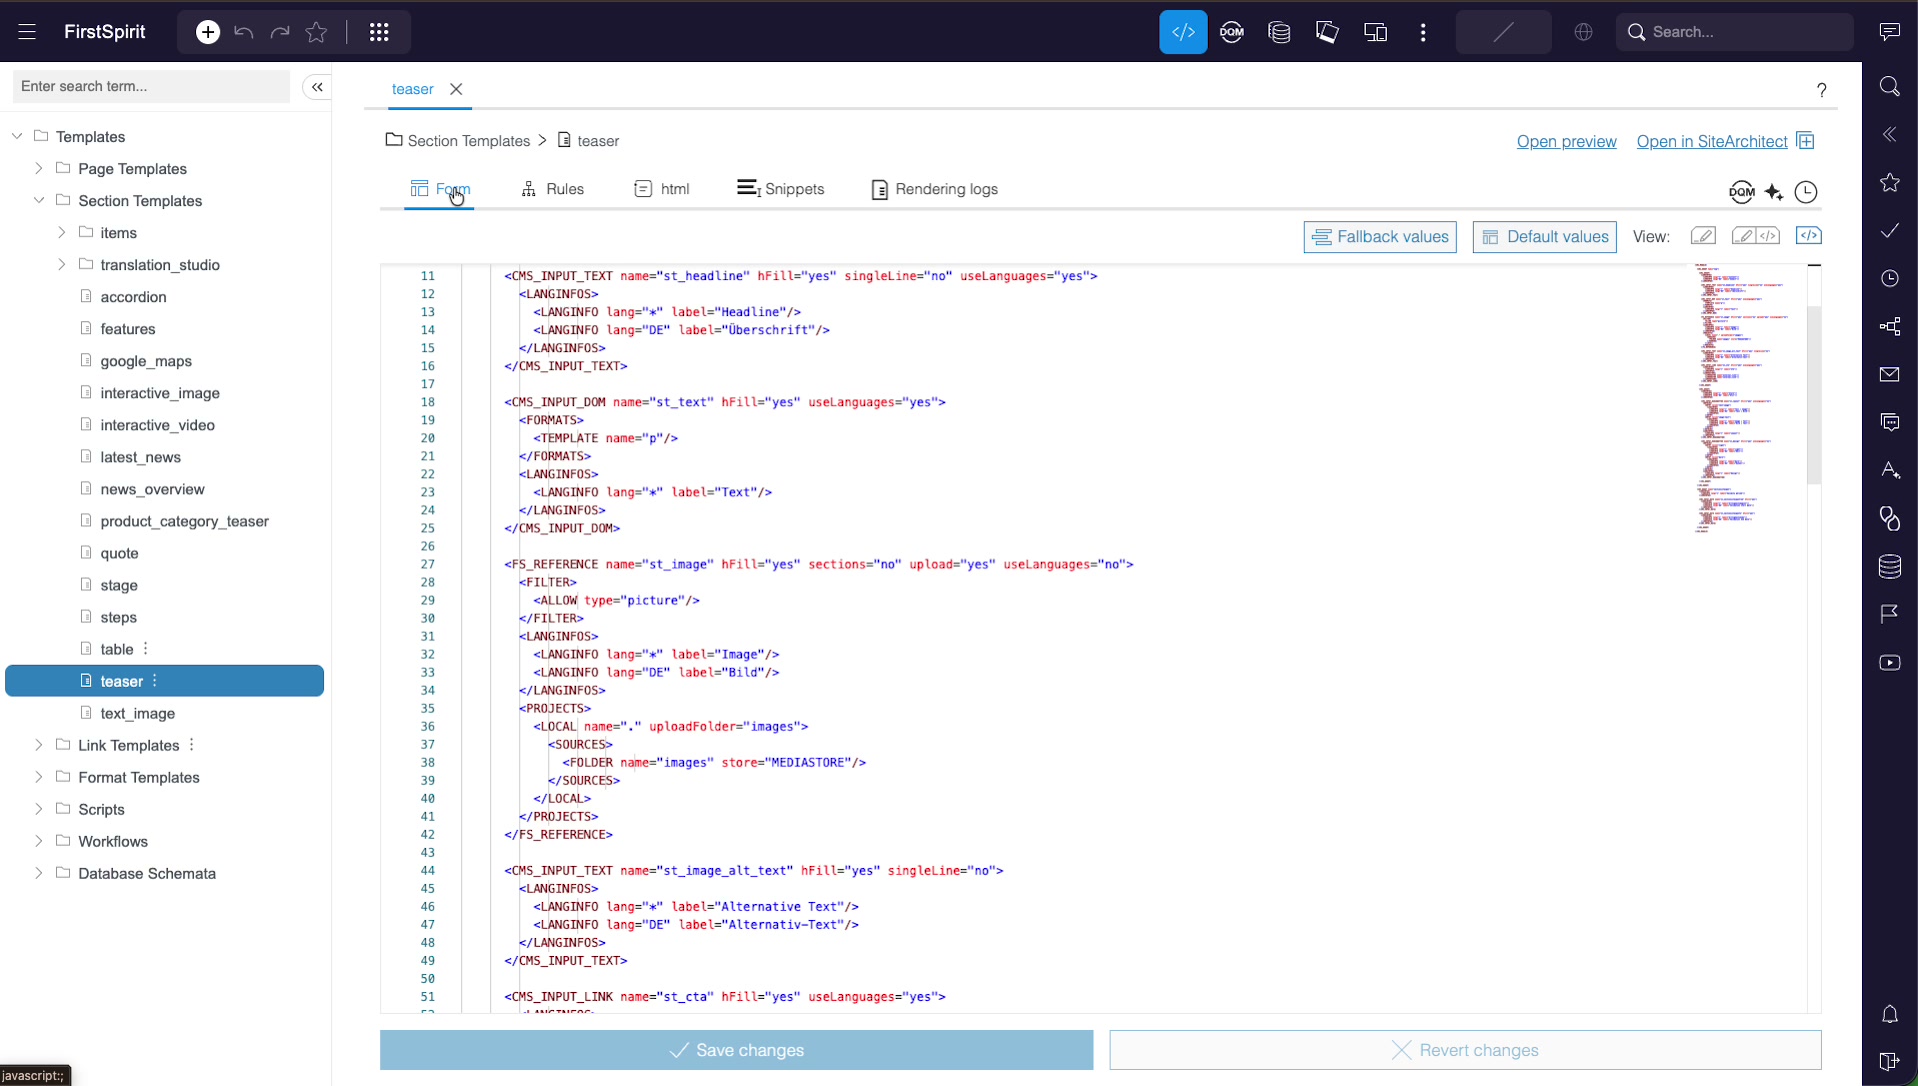Switch to the Form tab

coord(439,189)
